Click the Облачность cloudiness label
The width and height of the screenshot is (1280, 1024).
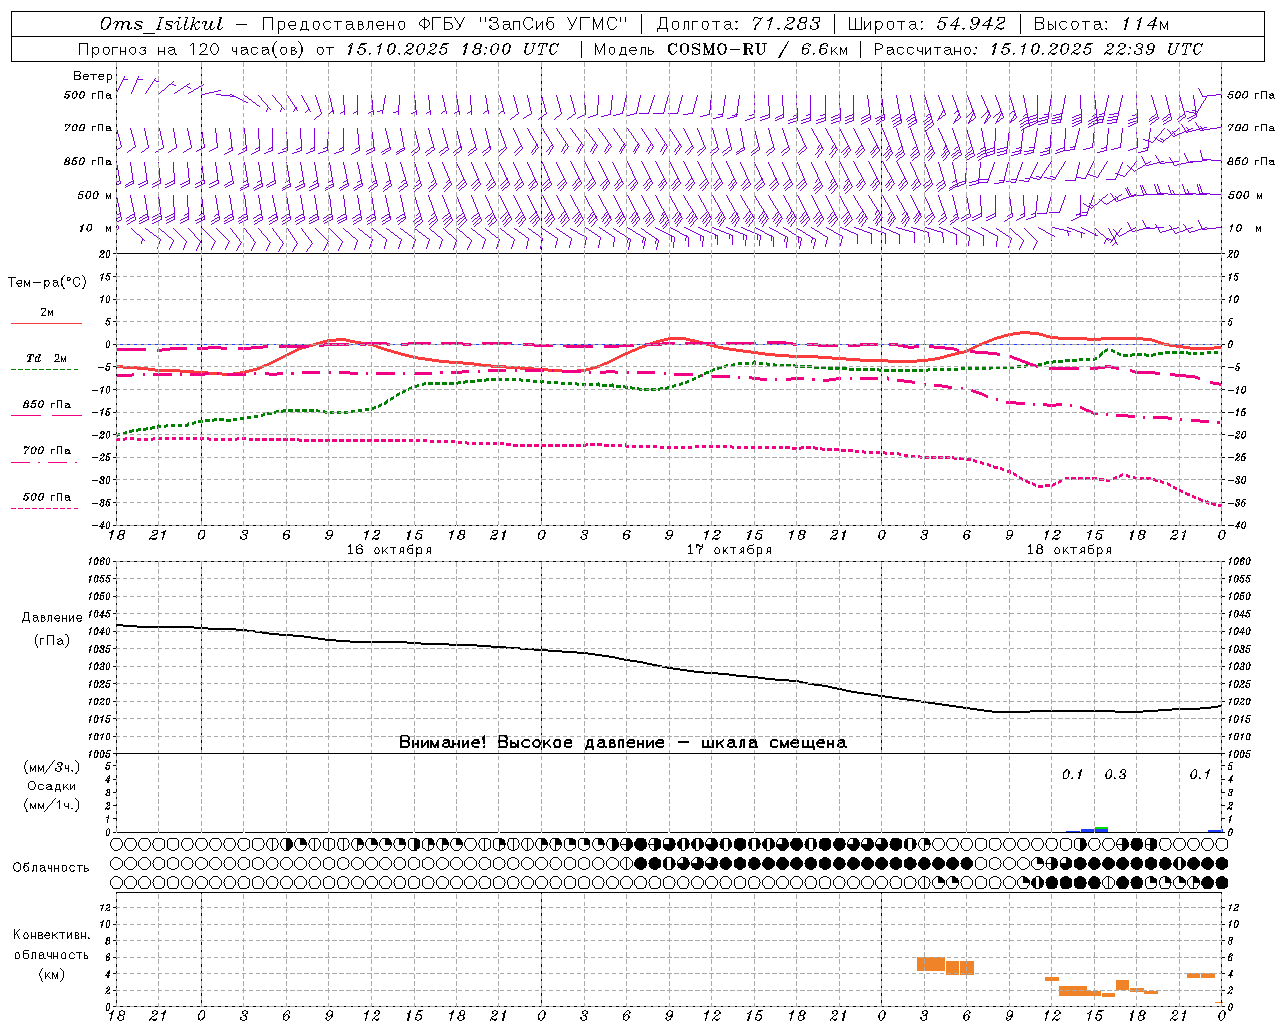[x=51, y=868]
